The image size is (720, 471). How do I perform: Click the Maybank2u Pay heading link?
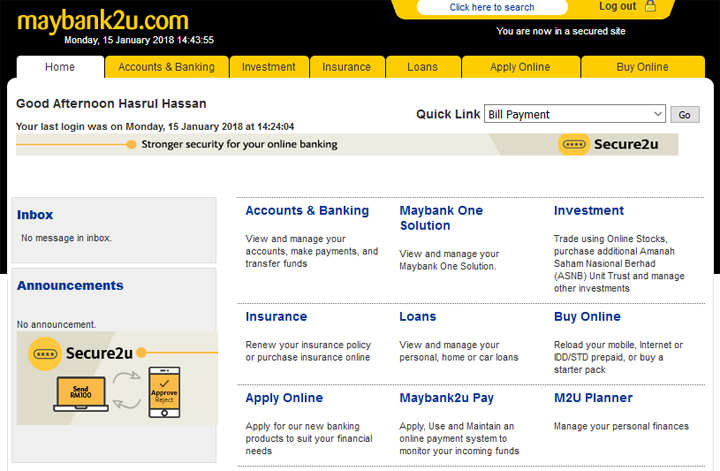coord(447,398)
